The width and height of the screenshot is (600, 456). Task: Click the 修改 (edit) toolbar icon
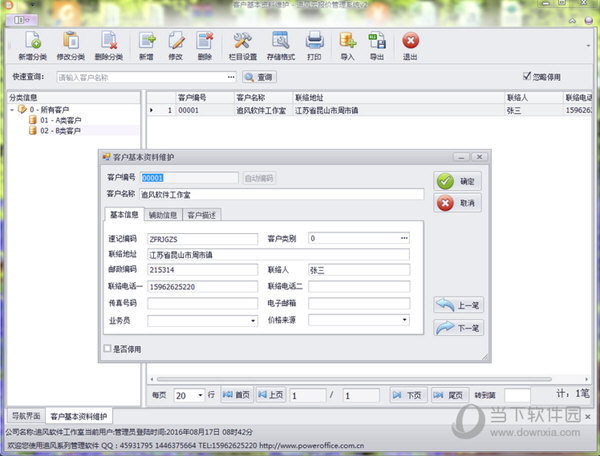(176, 46)
